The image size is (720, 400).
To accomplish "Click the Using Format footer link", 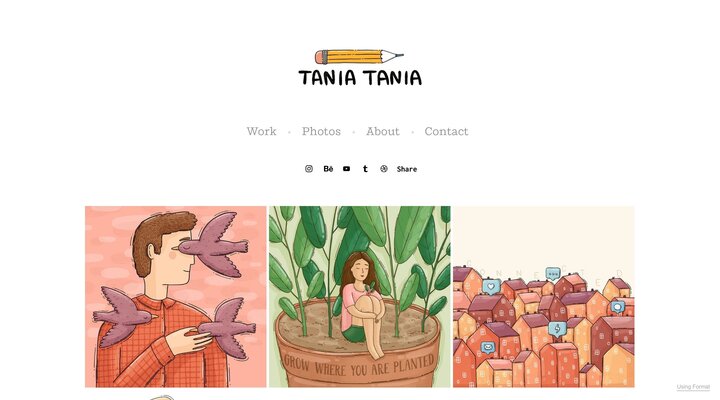I will (x=693, y=387).
